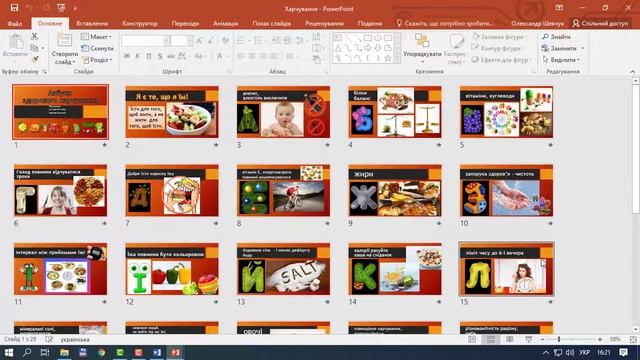Click zoom in plus button
Screen dimensions: 640x360
pos(600,340)
